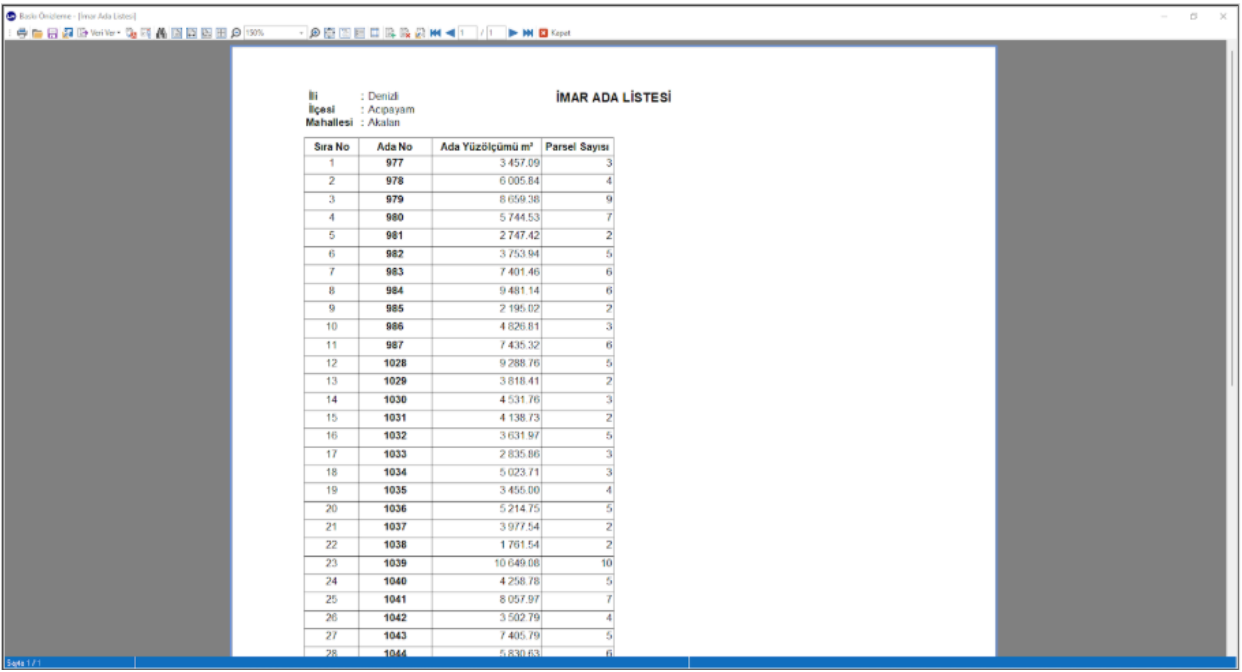1242x672 pixels.
Task: Zoom in using the magnifier plus icon
Action: (315, 33)
